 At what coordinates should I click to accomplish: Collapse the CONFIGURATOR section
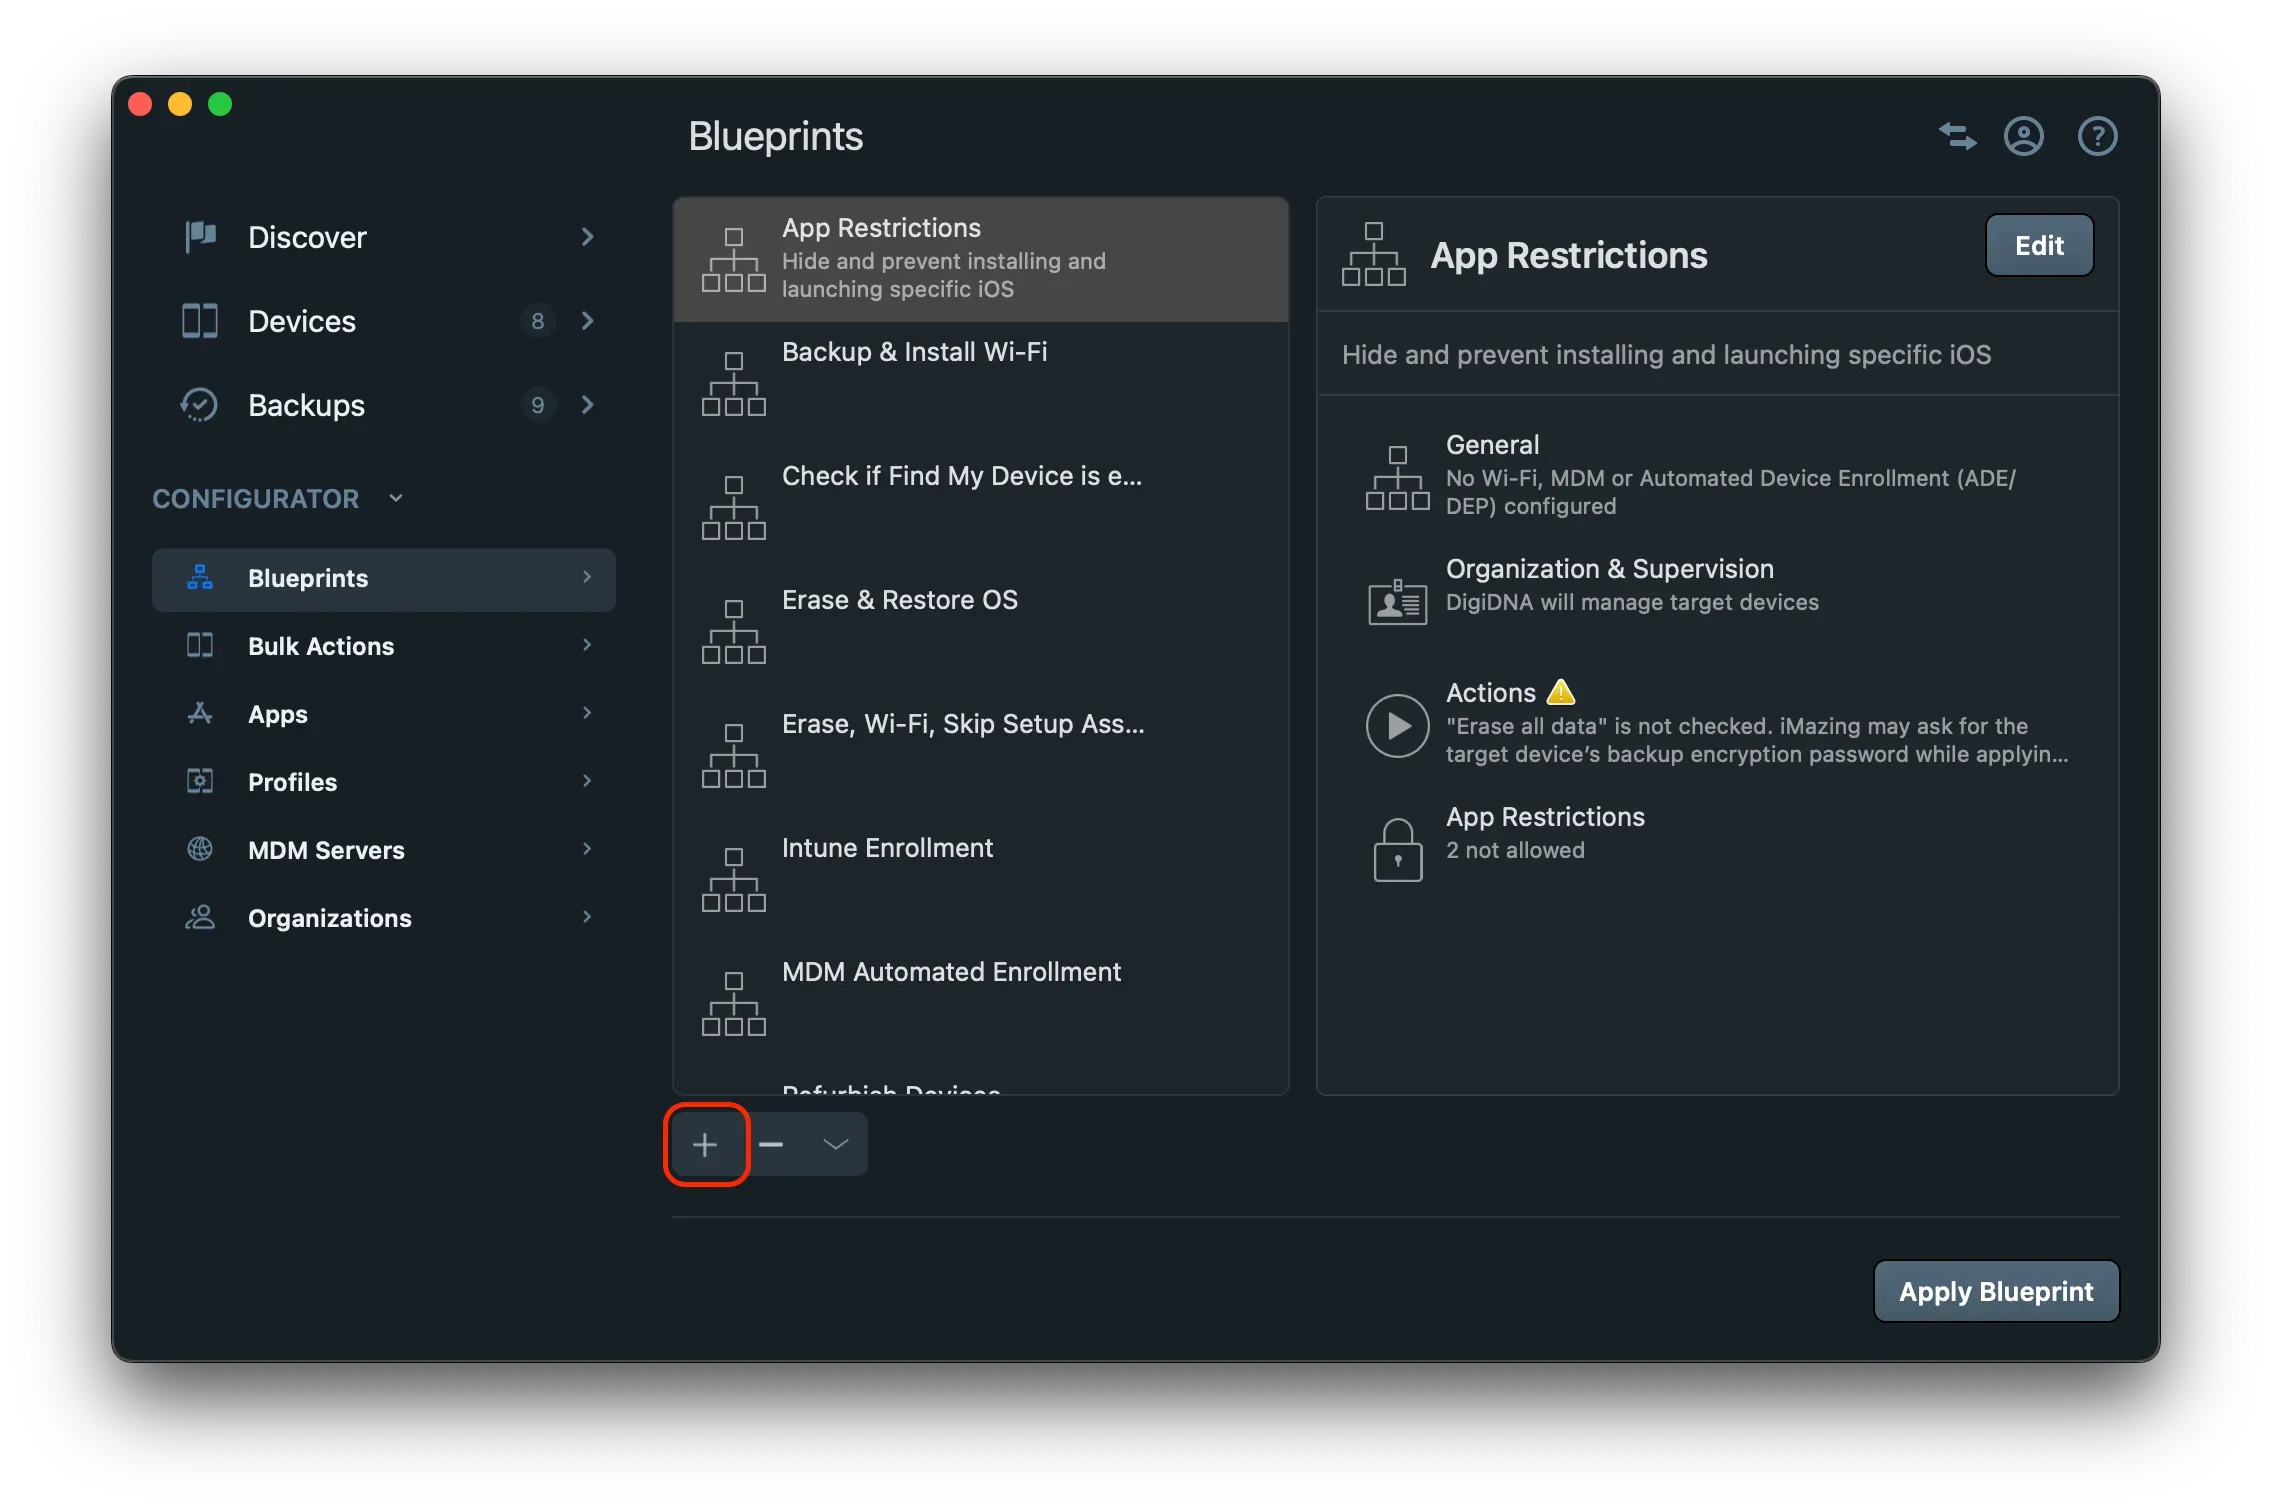click(x=396, y=498)
